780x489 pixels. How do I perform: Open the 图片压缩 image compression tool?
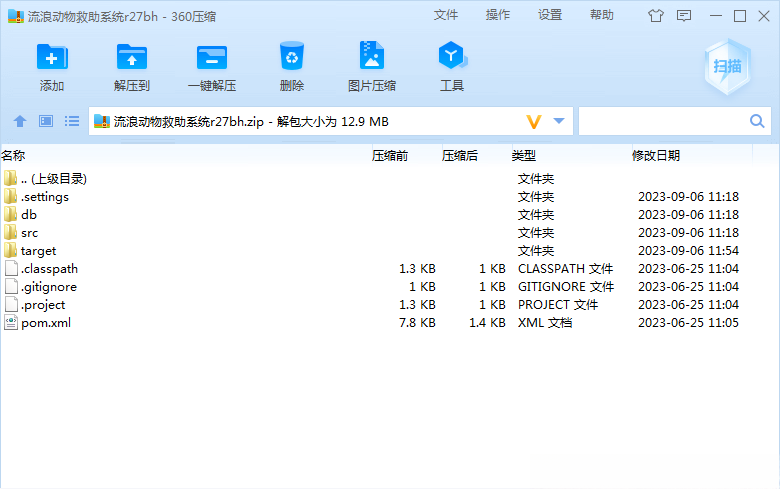click(x=372, y=55)
